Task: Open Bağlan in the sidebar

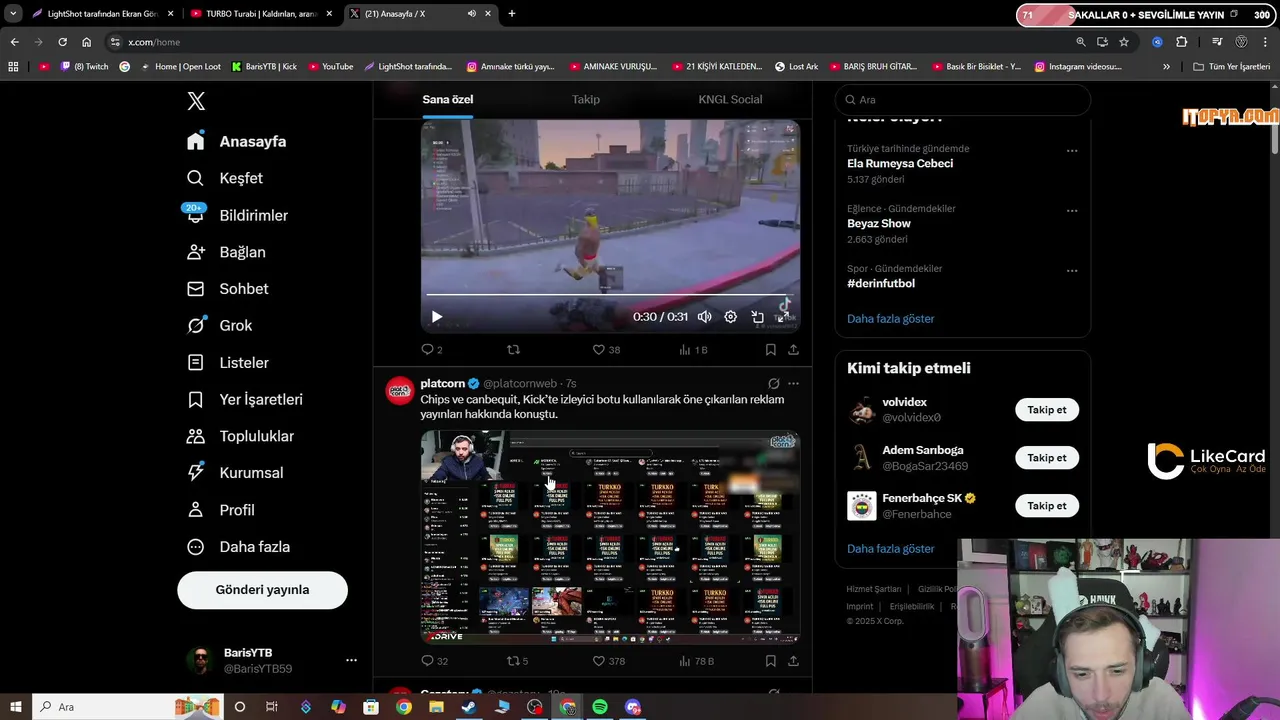Action: coord(226,252)
